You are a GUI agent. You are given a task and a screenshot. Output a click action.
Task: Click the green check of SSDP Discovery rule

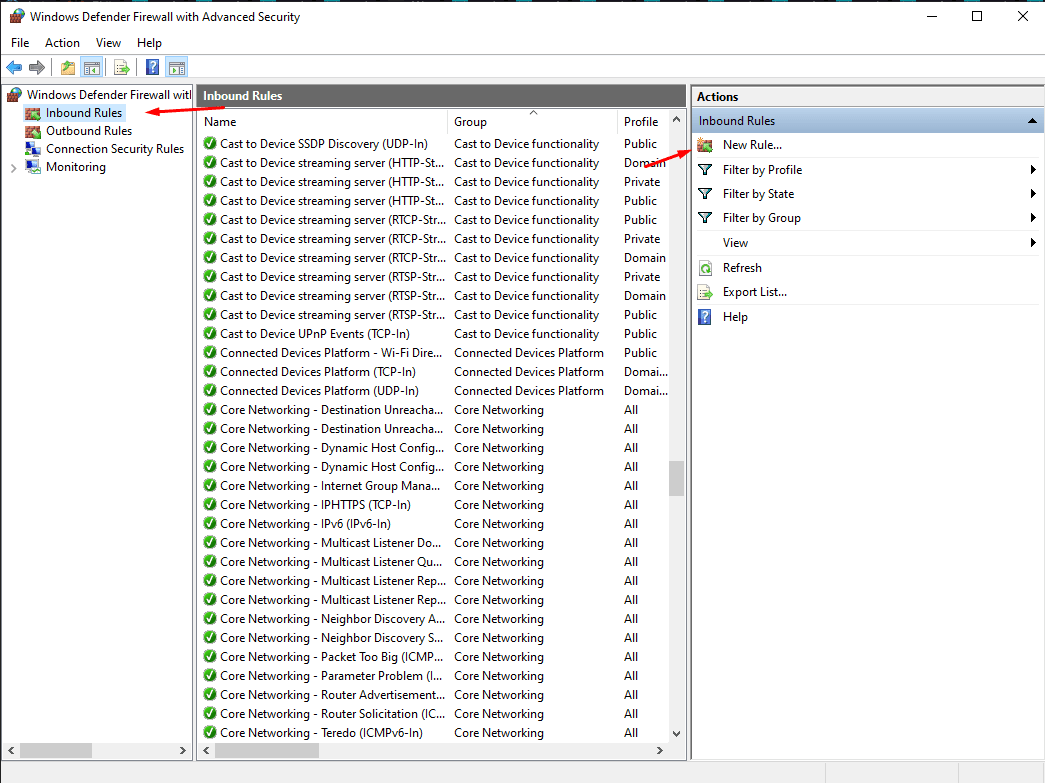pos(210,143)
